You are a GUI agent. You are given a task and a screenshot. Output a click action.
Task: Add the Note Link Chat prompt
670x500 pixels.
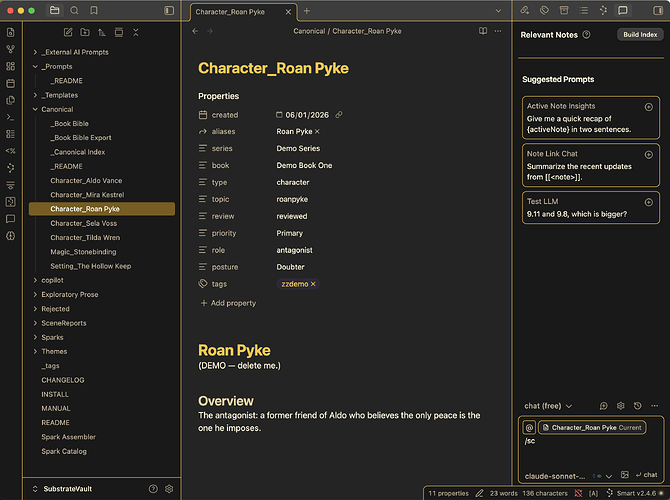649,155
